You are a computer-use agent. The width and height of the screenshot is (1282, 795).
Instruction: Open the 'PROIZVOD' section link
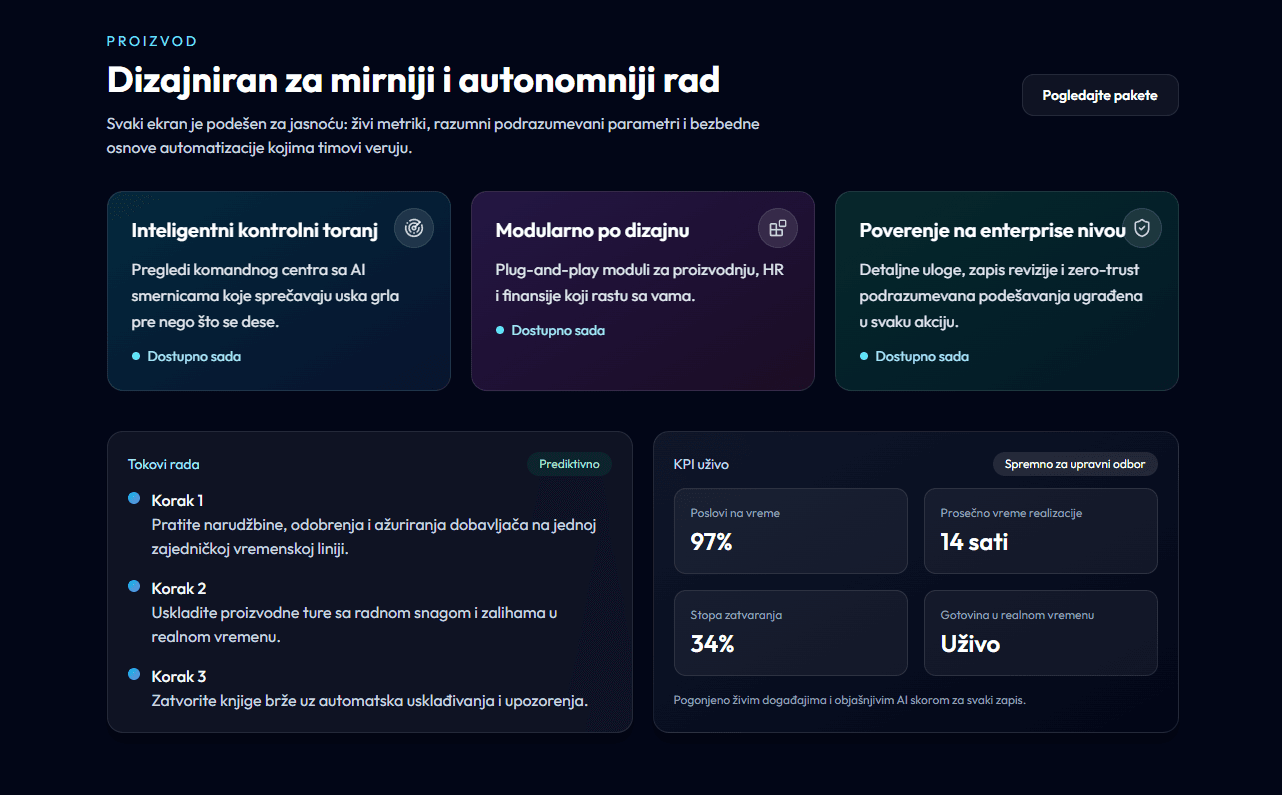tap(152, 41)
